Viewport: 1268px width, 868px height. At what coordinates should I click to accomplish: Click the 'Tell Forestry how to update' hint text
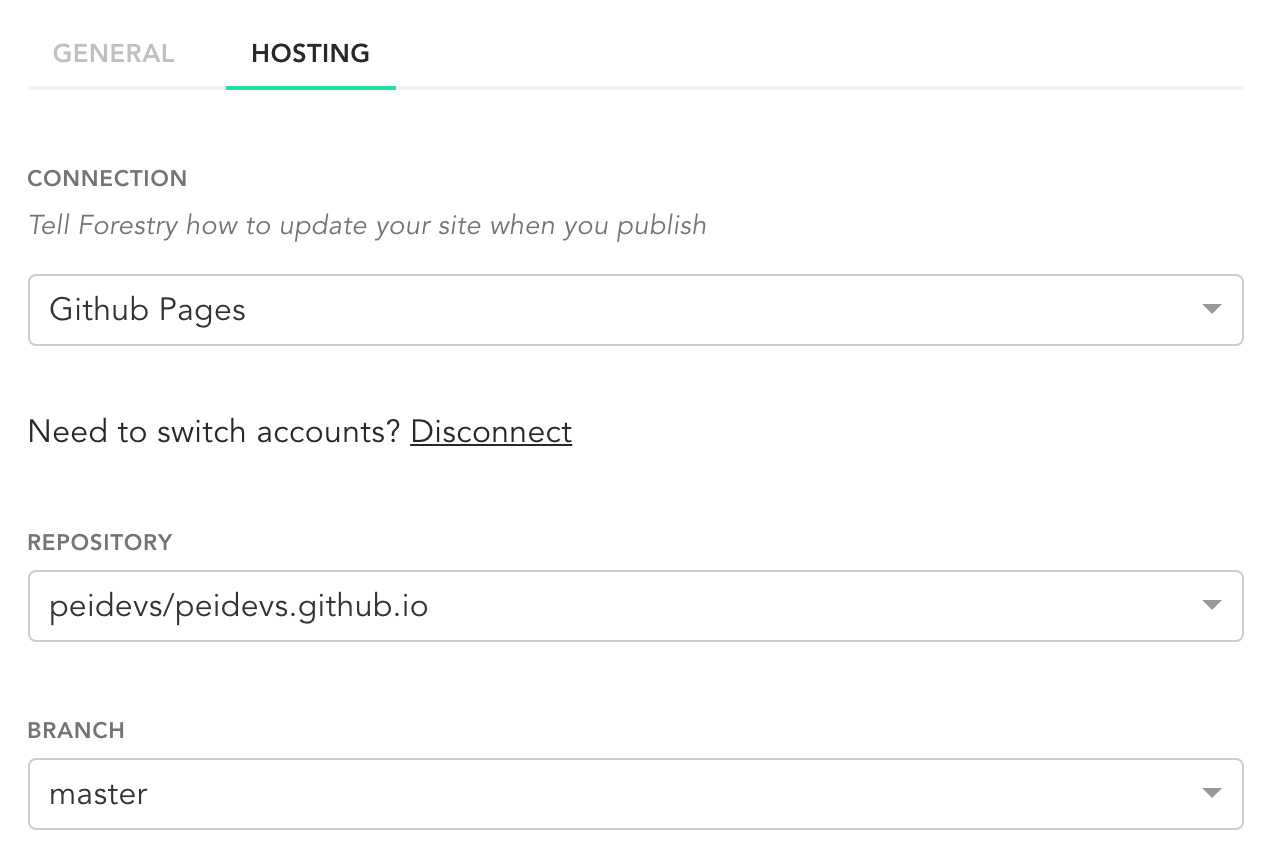click(x=367, y=225)
